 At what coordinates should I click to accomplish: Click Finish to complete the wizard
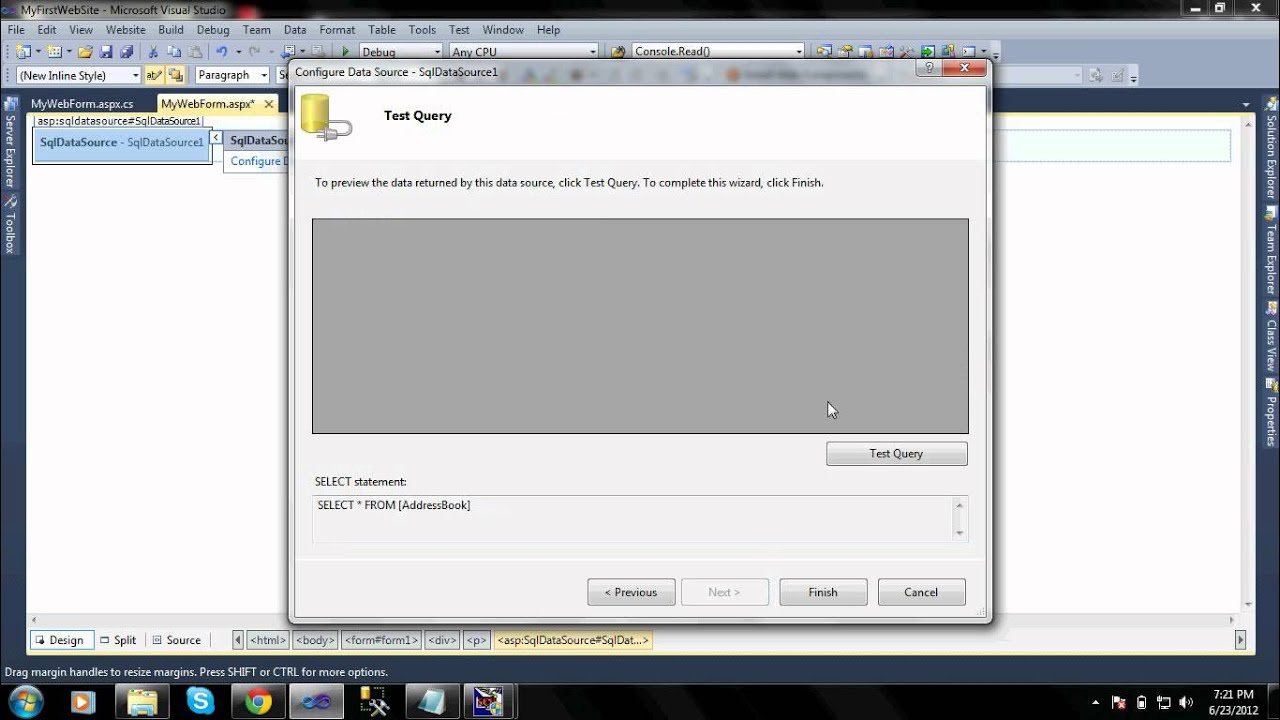(823, 592)
